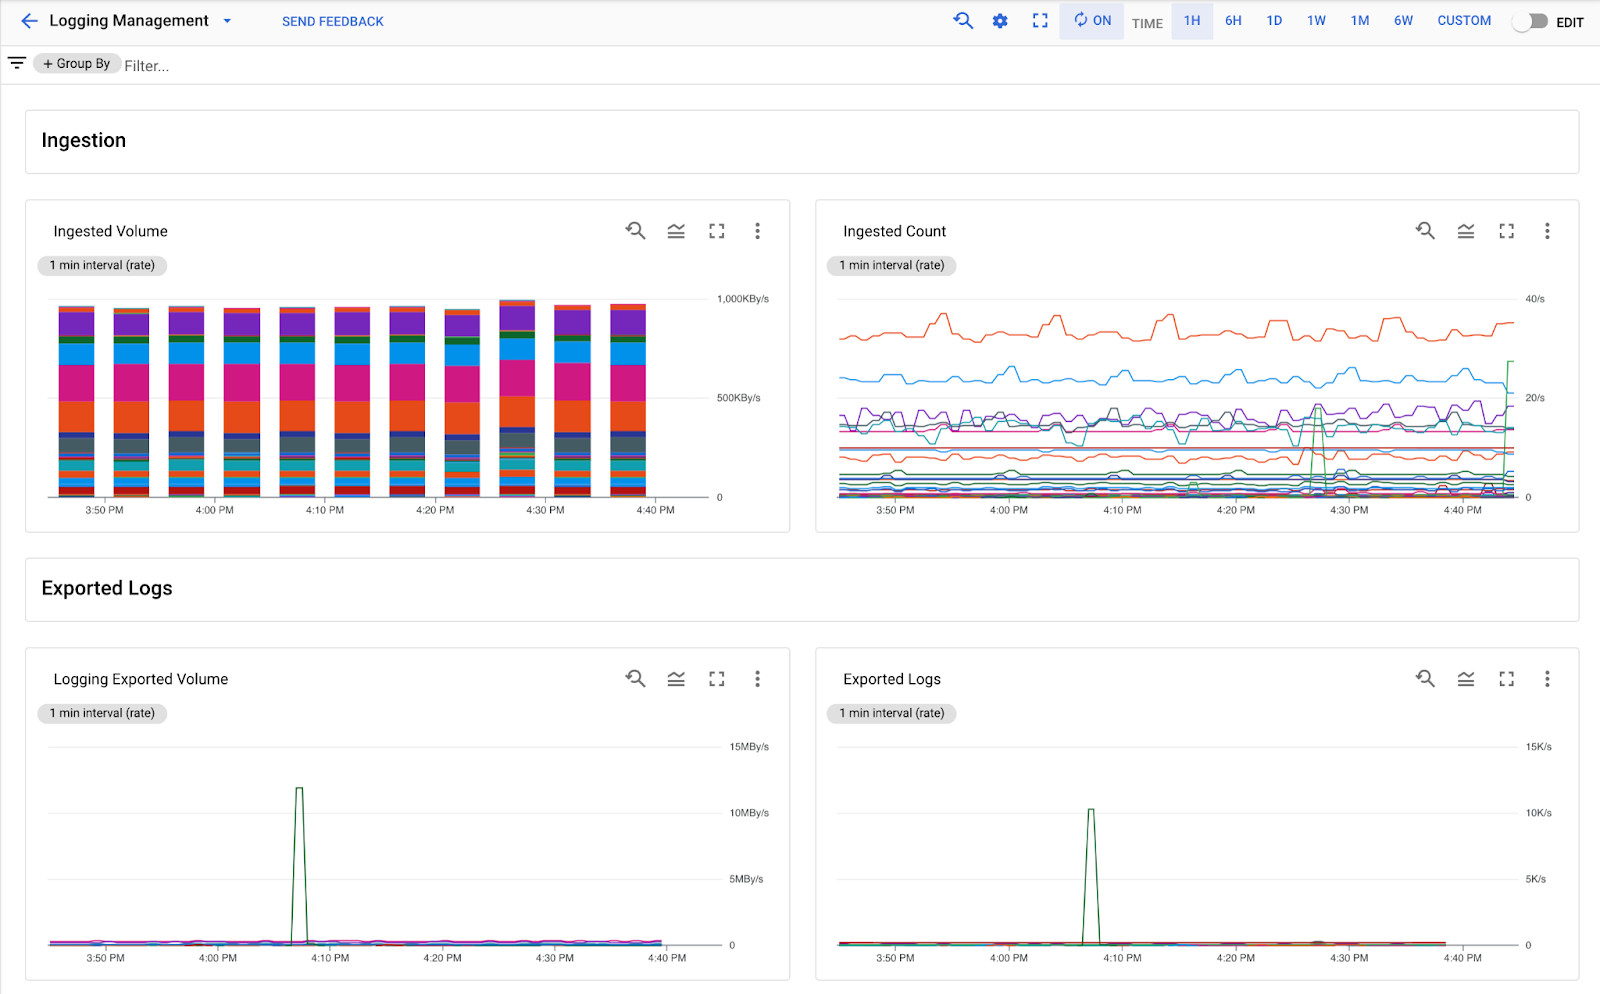Open fullscreen view of the Ingested Count chart
This screenshot has height=994, width=1600.
tap(1507, 231)
